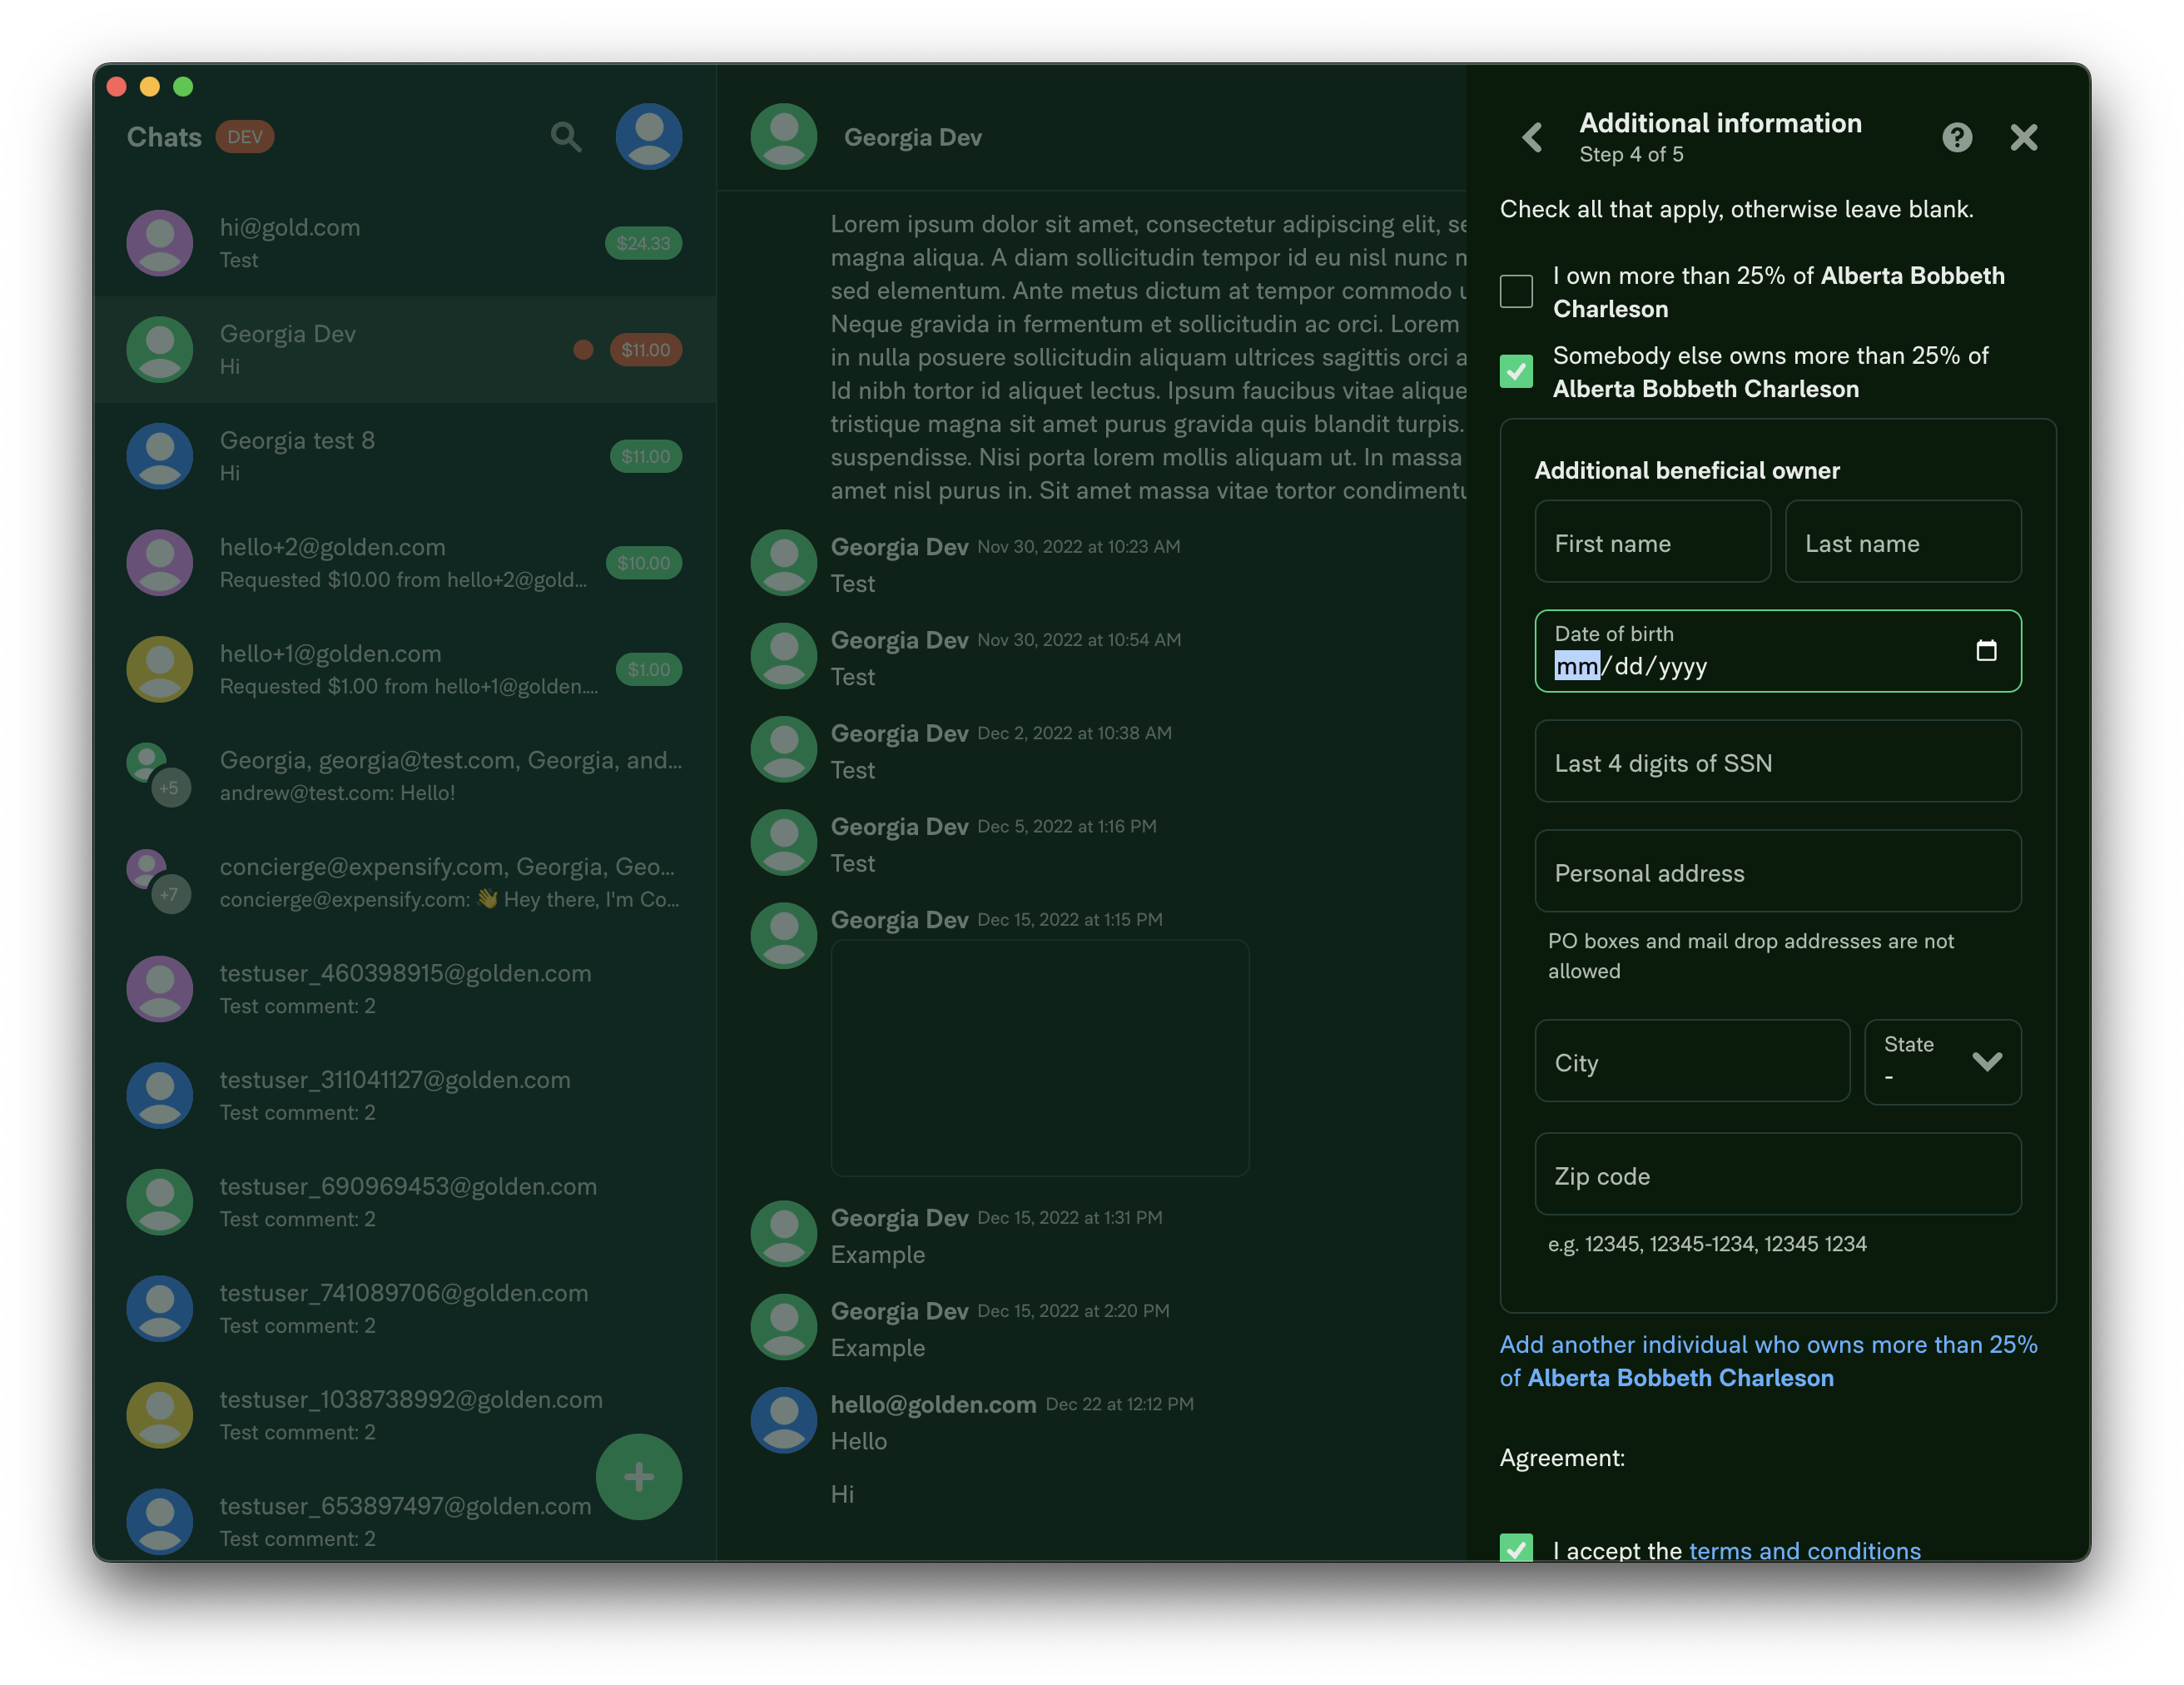
Task: Click the green plus new-chat button
Action: click(x=639, y=1476)
